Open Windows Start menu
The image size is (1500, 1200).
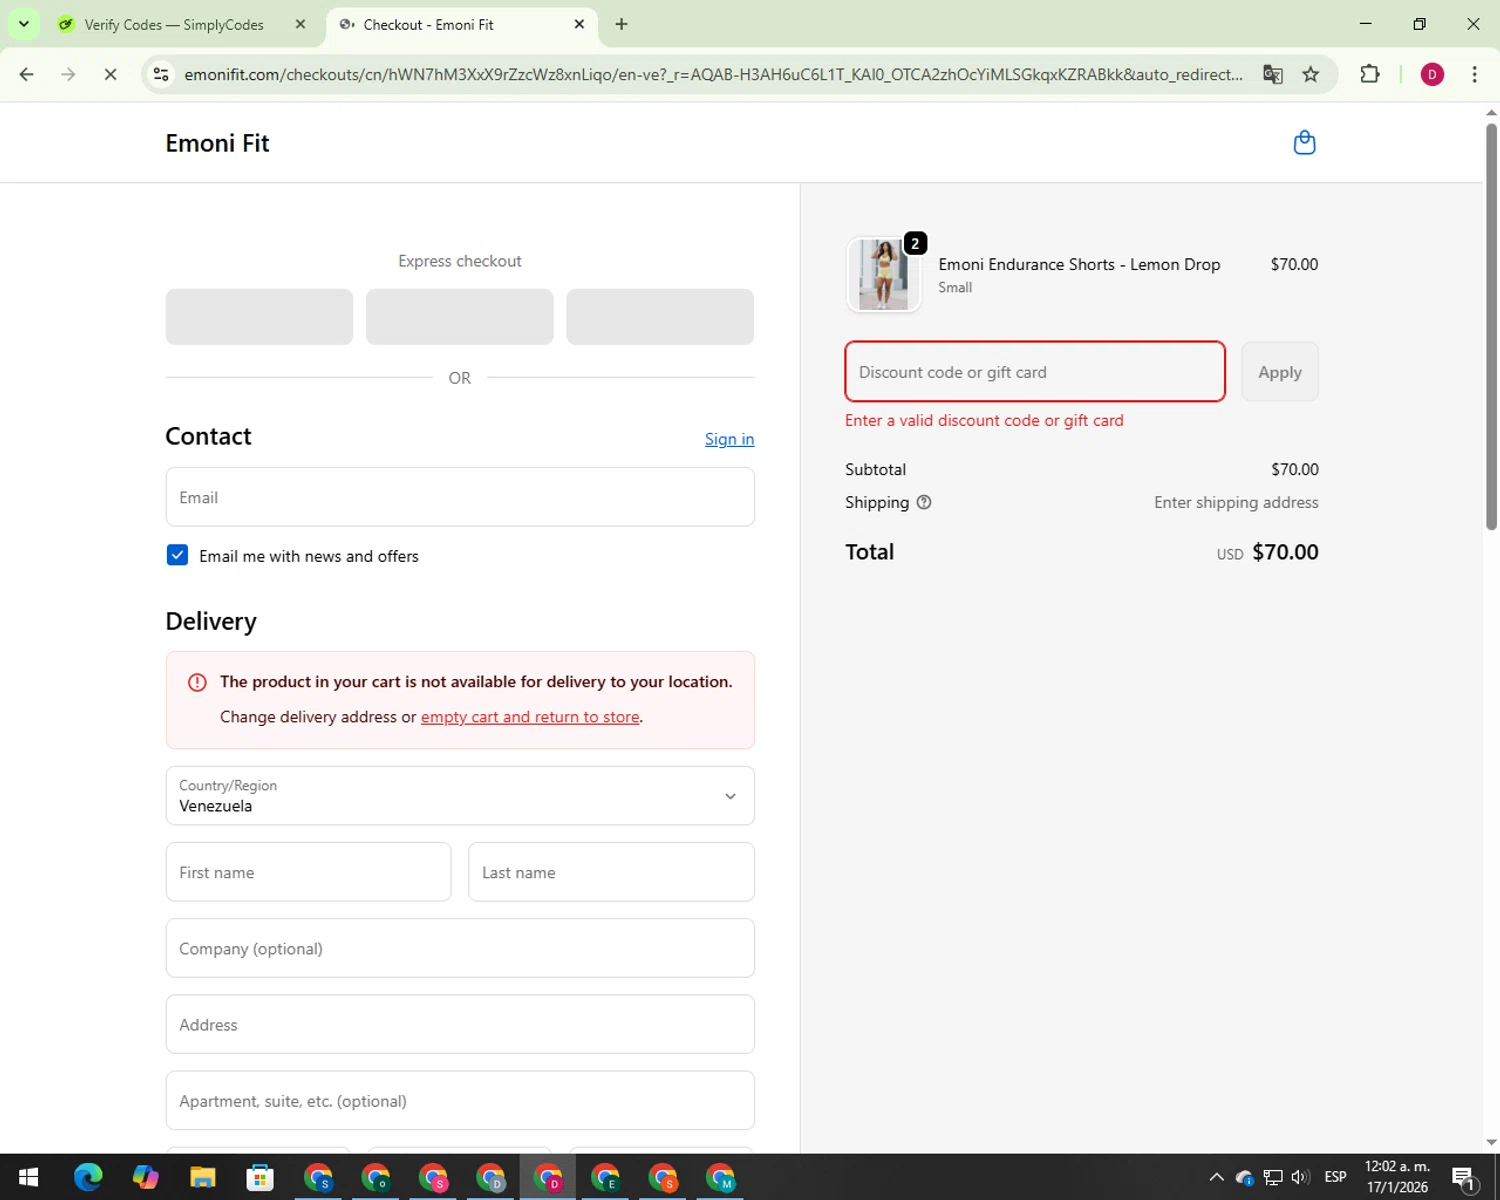click(28, 1177)
